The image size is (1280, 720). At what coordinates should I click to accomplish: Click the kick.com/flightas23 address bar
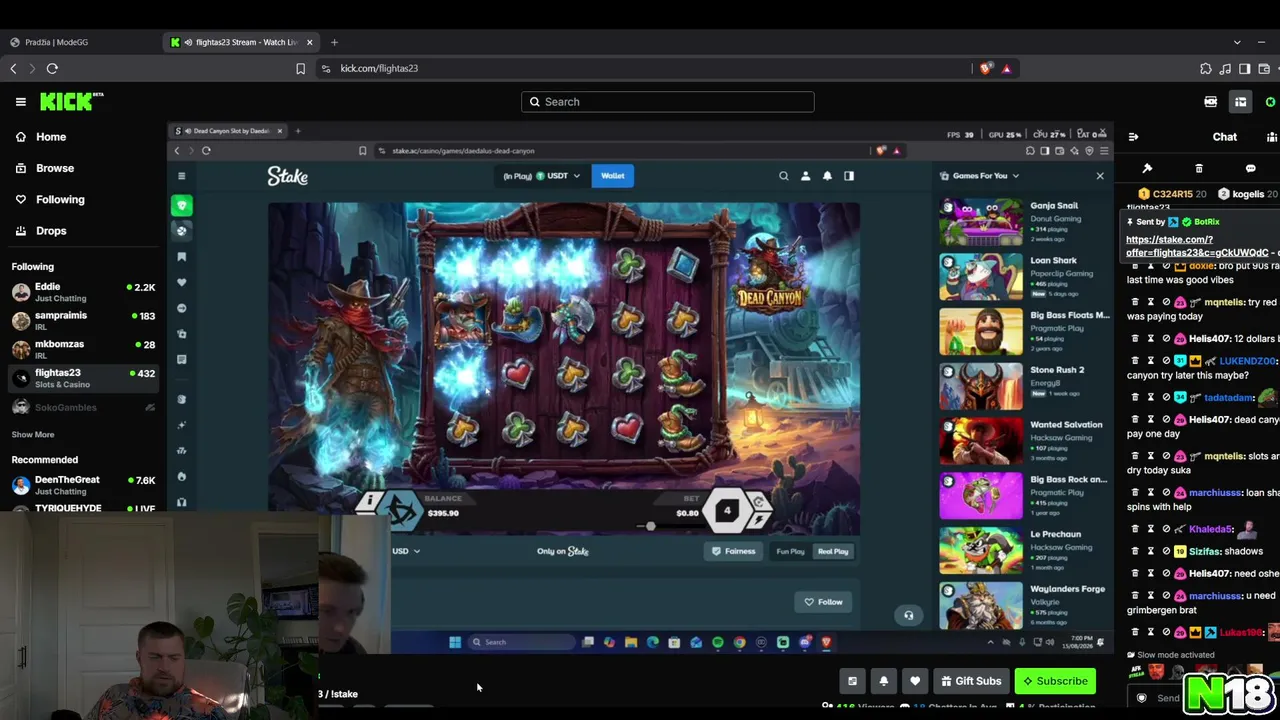[x=640, y=68]
